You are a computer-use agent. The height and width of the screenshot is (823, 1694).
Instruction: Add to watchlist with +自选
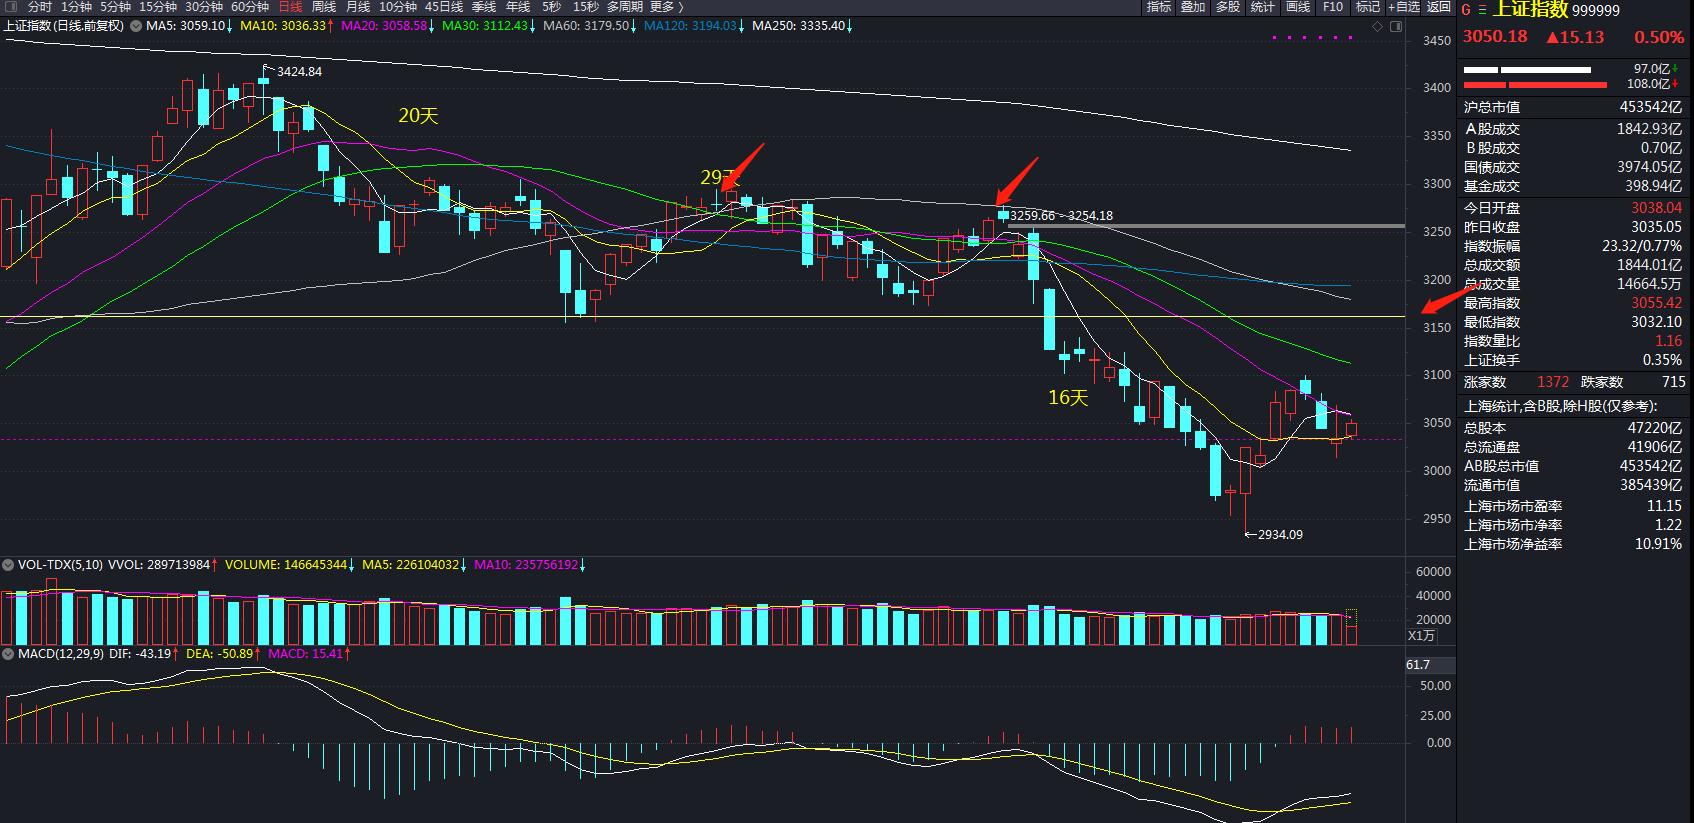click(x=1404, y=7)
